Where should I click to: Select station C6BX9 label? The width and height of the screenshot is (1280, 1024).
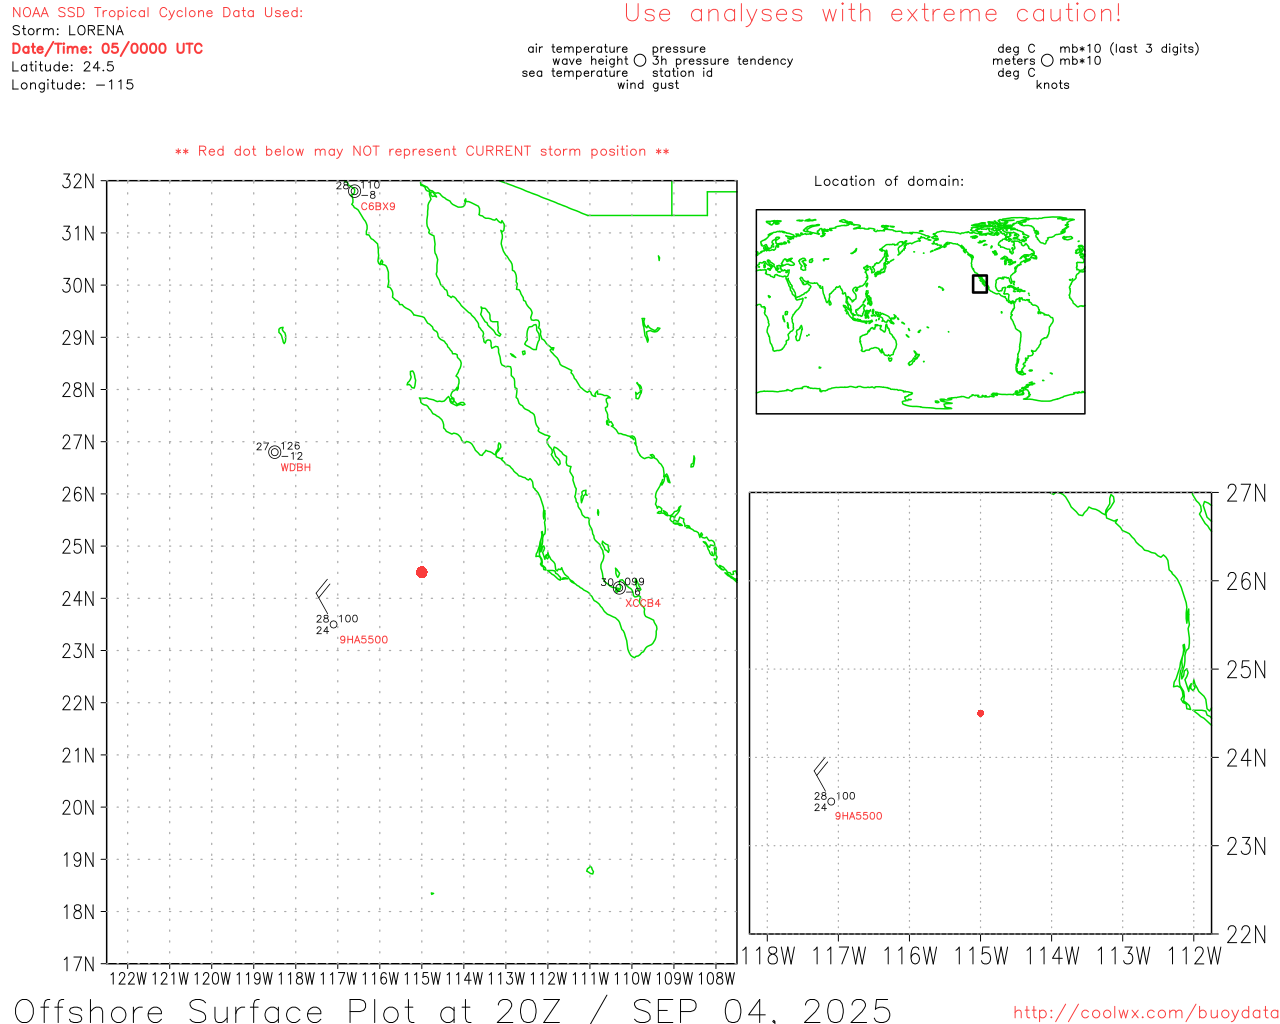point(378,207)
